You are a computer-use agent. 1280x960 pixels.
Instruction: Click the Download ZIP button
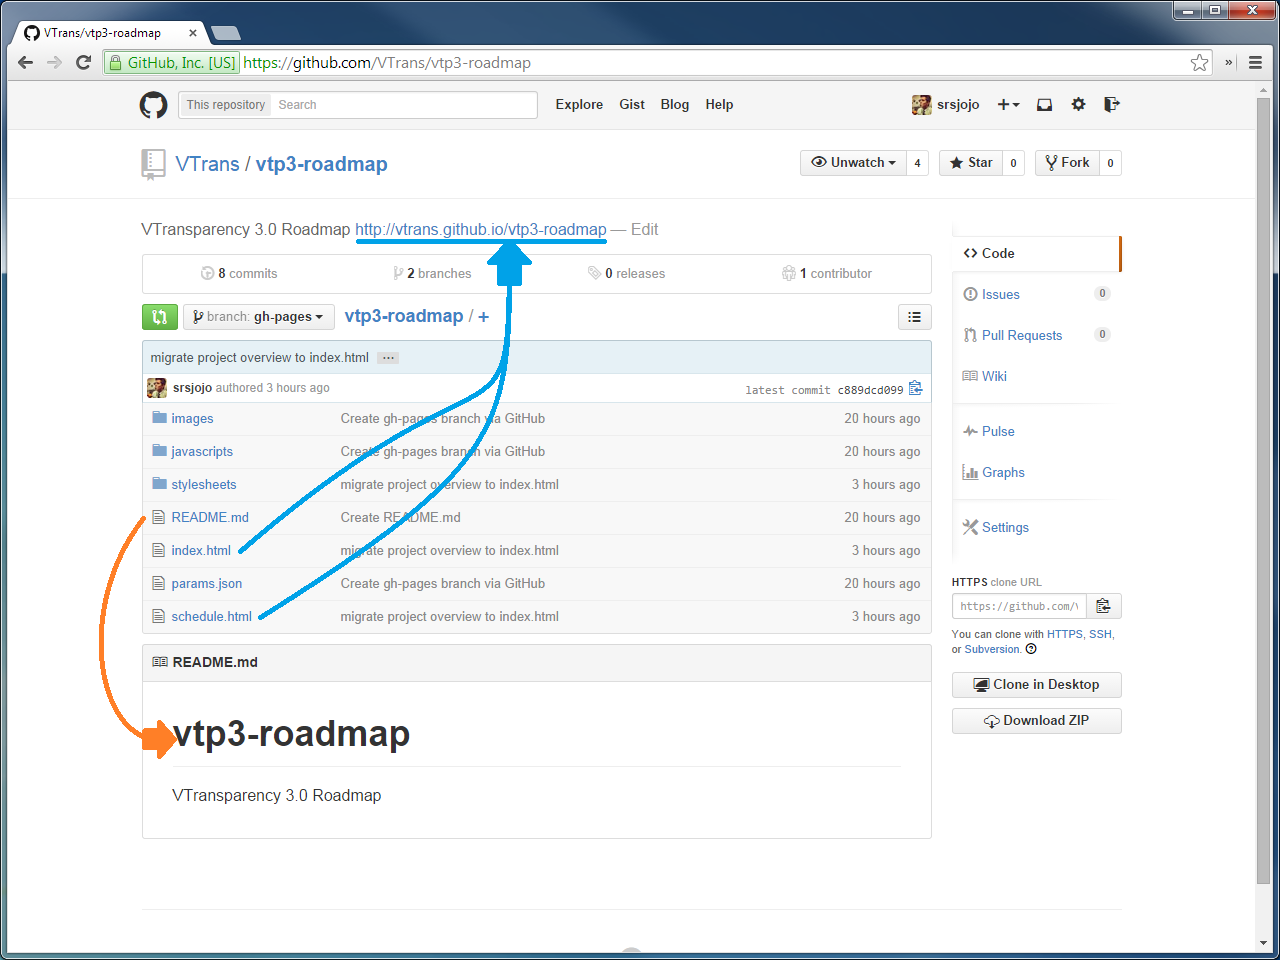(x=1037, y=721)
